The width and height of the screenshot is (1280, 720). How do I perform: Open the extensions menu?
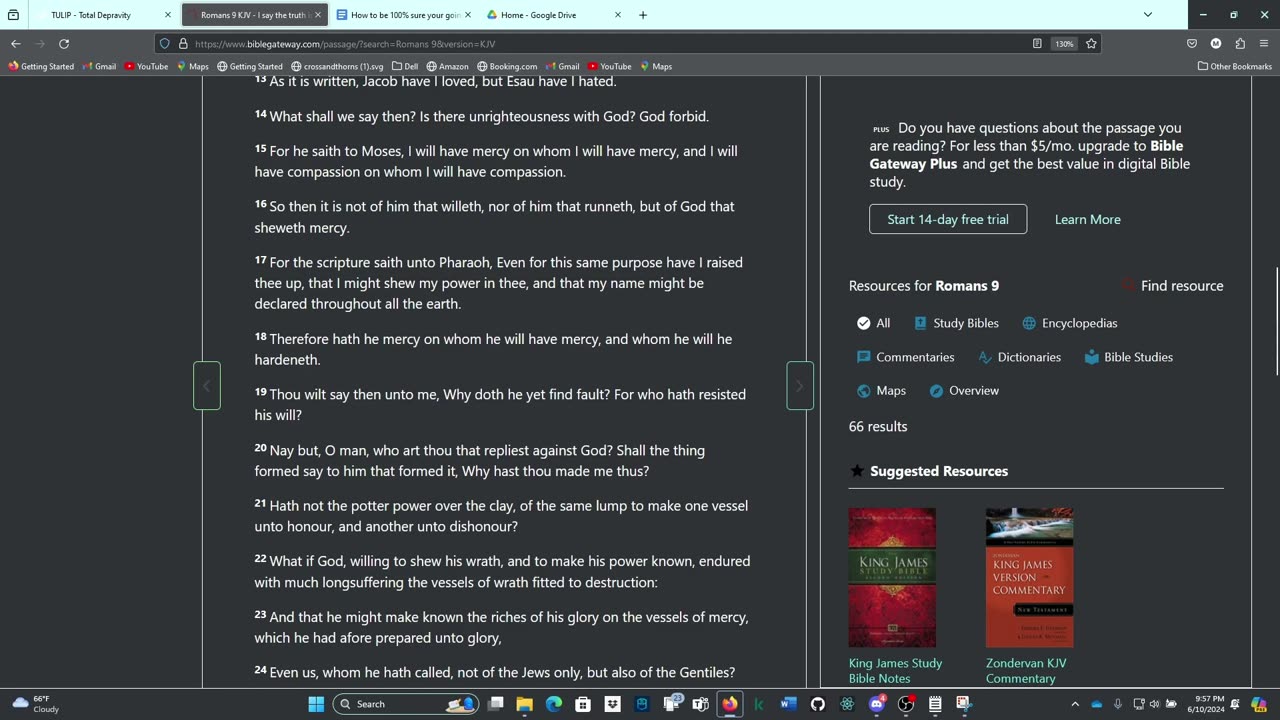pyautogui.click(x=1241, y=44)
